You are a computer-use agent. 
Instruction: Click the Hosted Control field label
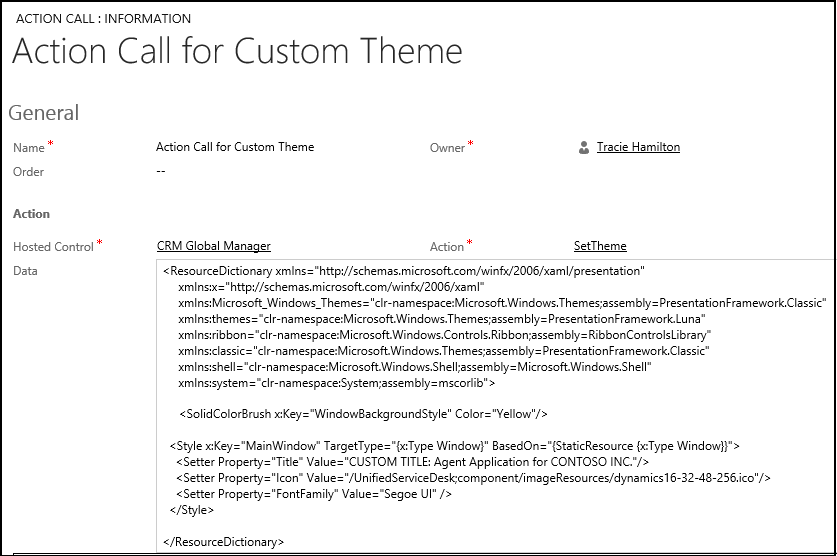click(x=53, y=247)
